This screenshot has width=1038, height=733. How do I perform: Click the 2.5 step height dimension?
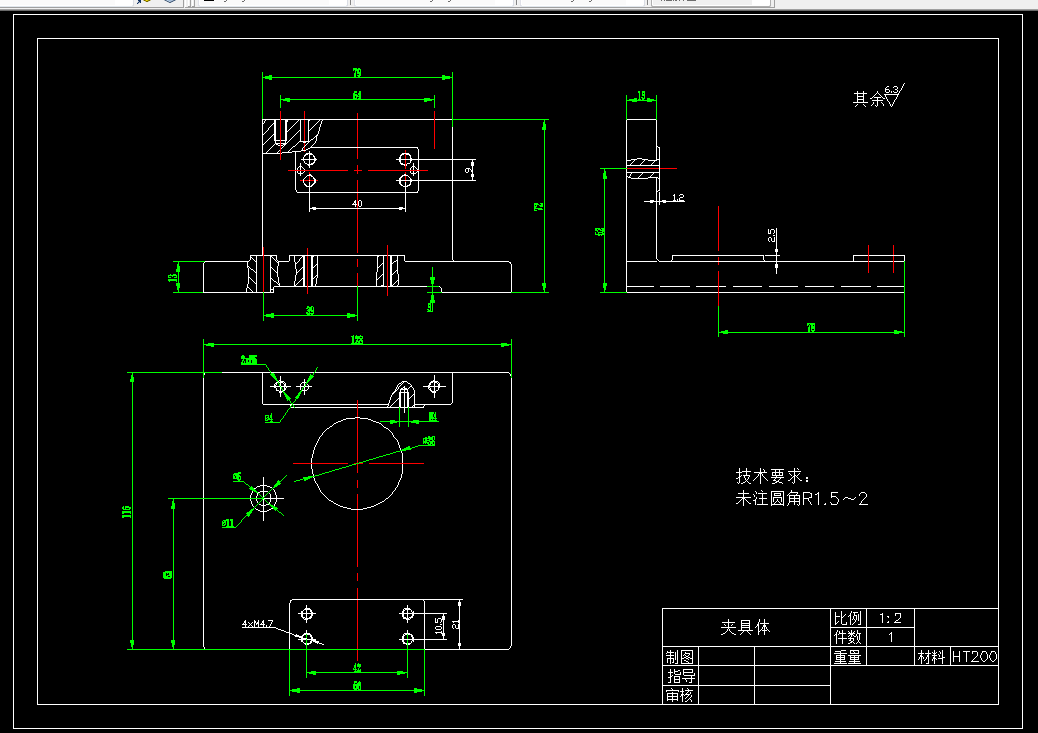point(772,235)
